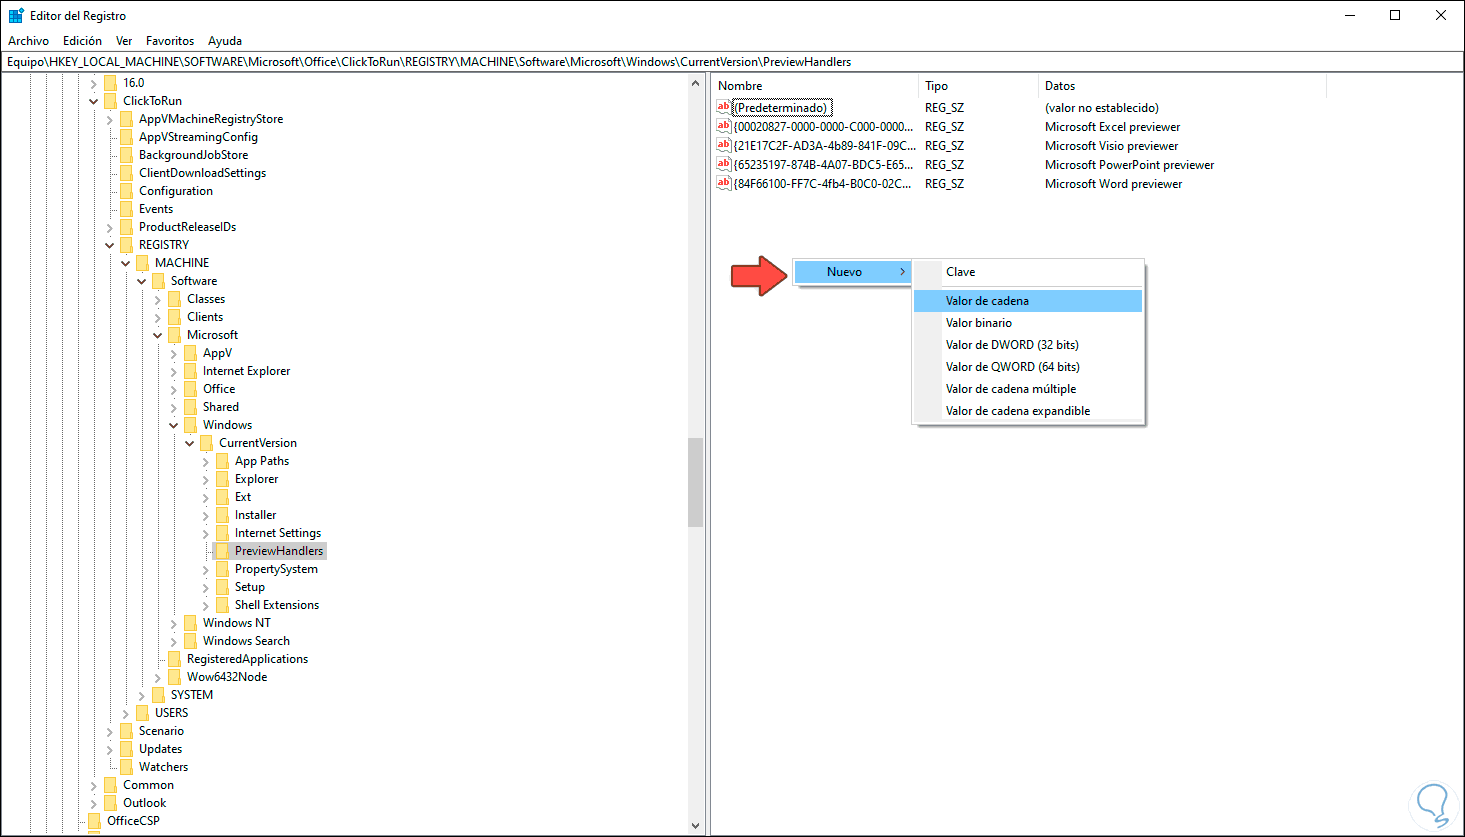Image resolution: width=1465 pixels, height=837 pixels.
Task: Collapse the Microsoft tree node
Action: tap(158, 335)
